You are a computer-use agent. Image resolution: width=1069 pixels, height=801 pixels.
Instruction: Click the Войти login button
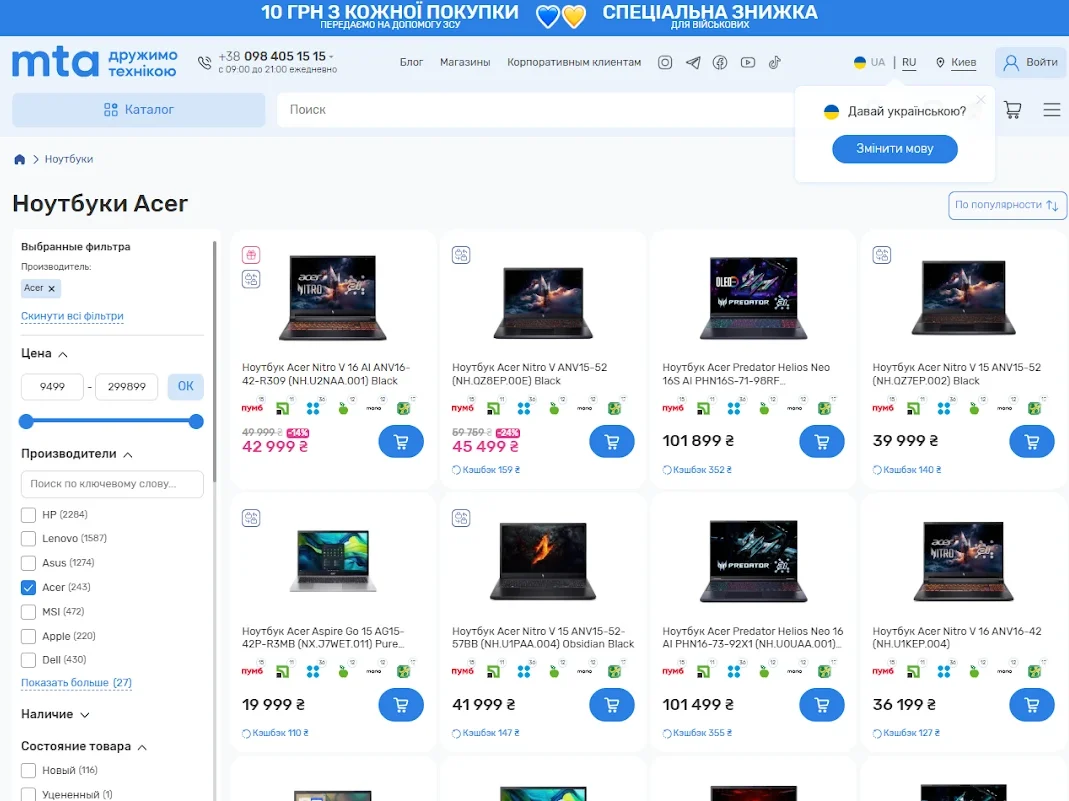(1031, 63)
